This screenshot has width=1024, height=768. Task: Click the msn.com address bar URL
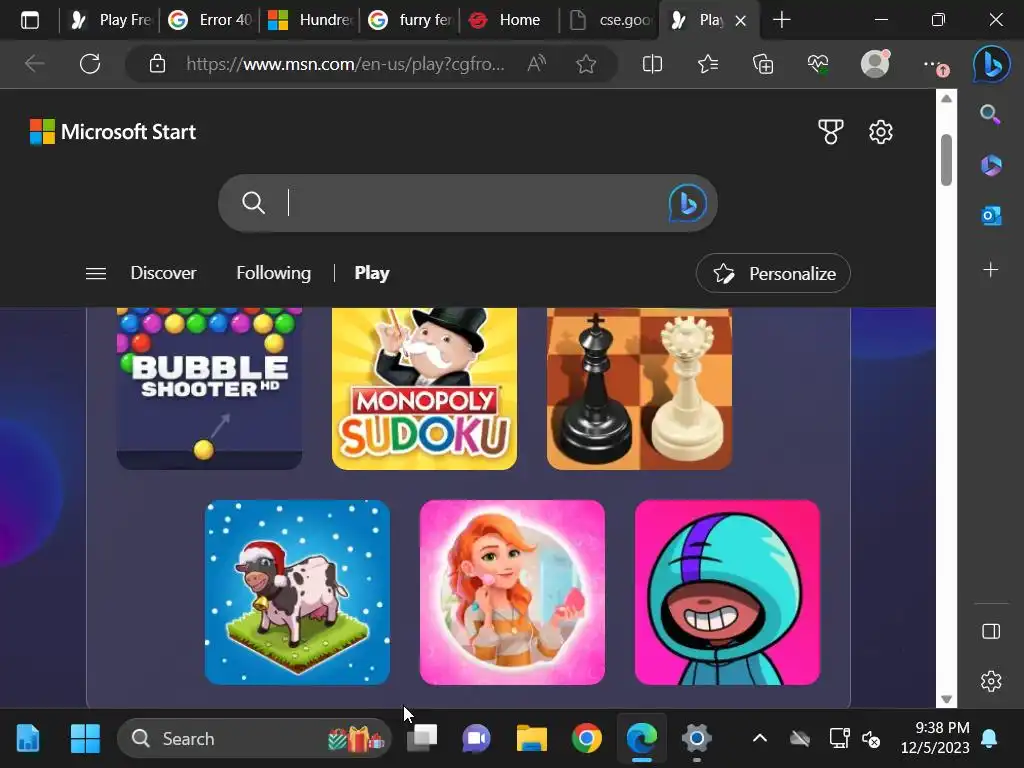[345, 64]
